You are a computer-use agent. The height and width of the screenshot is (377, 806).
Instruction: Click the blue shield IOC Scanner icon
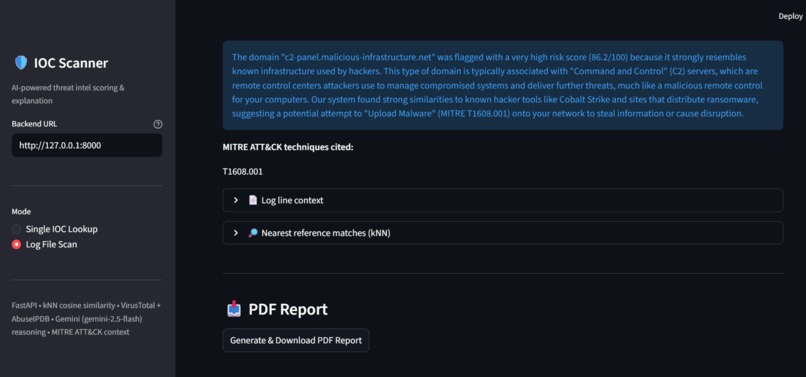click(21, 63)
